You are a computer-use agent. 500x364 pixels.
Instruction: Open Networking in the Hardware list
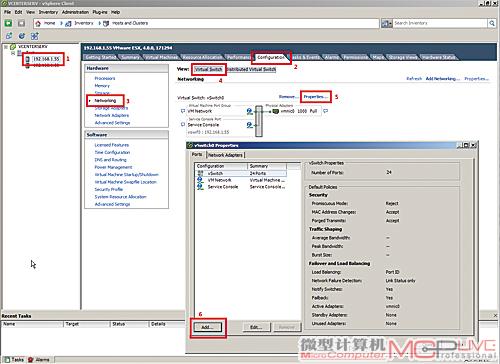tap(105, 100)
